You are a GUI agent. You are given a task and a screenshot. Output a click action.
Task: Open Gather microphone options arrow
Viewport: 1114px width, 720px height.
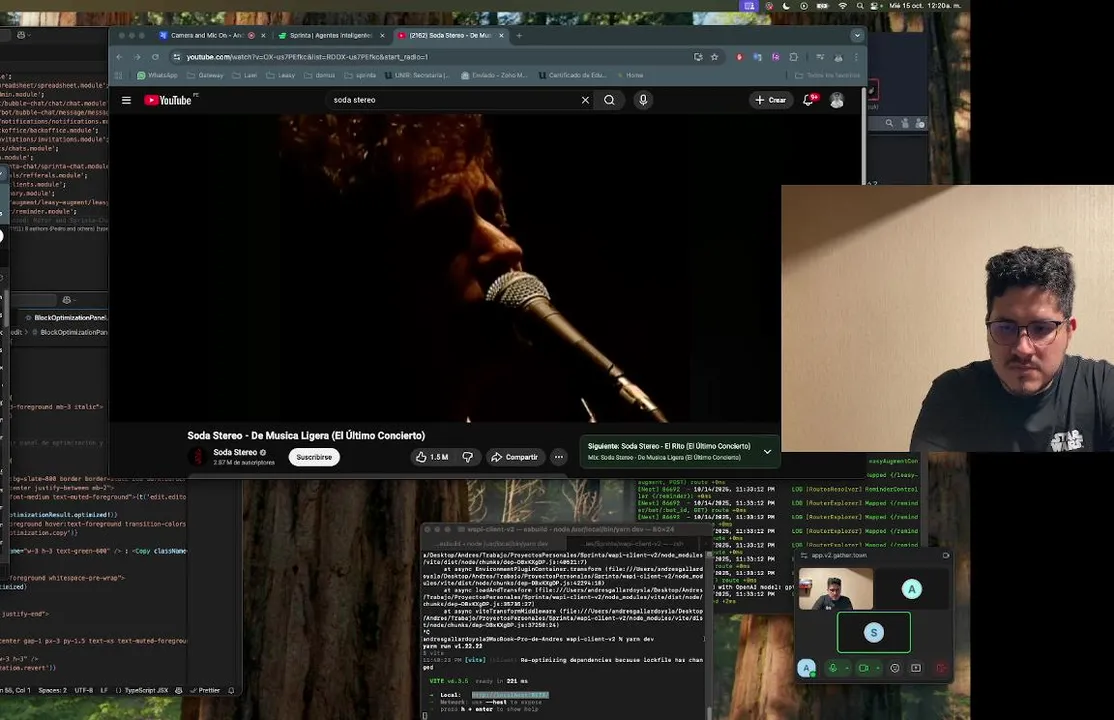tap(847, 668)
